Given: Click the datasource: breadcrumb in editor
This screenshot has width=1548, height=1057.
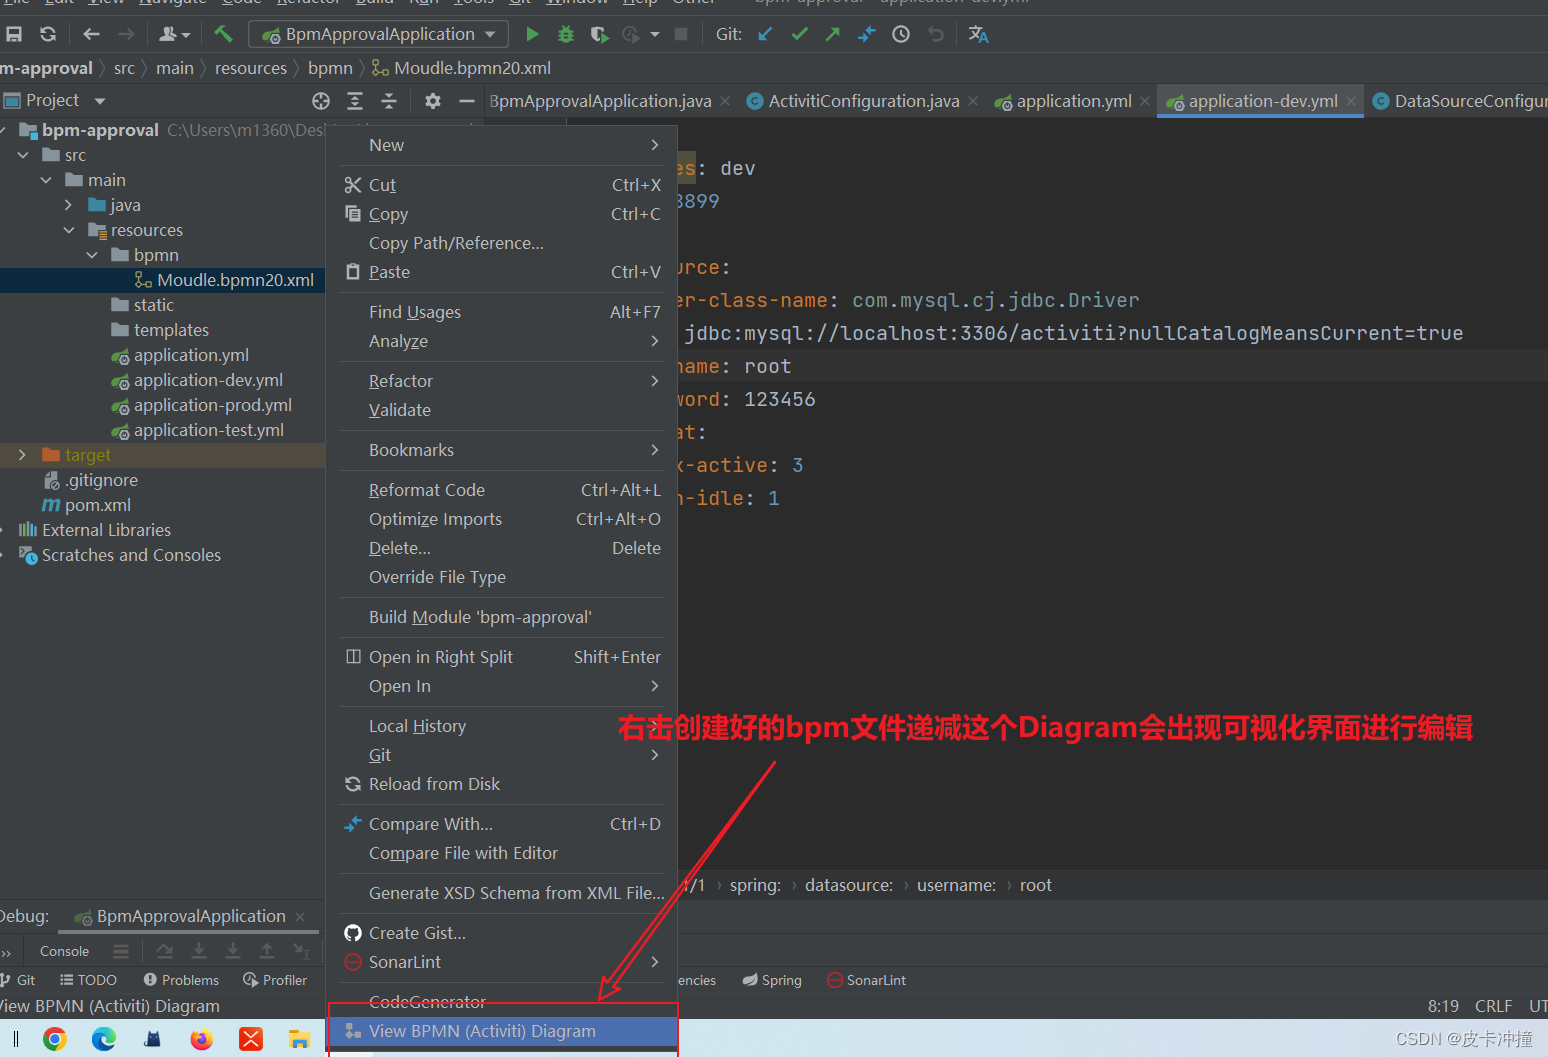Looking at the screenshot, I should [x=849, y=885].
